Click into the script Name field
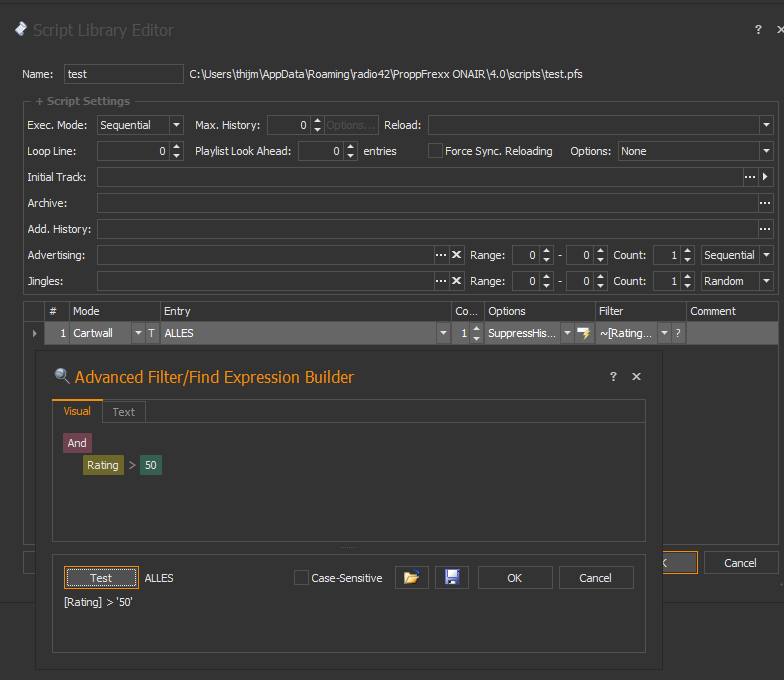 [x=123, y=74]
